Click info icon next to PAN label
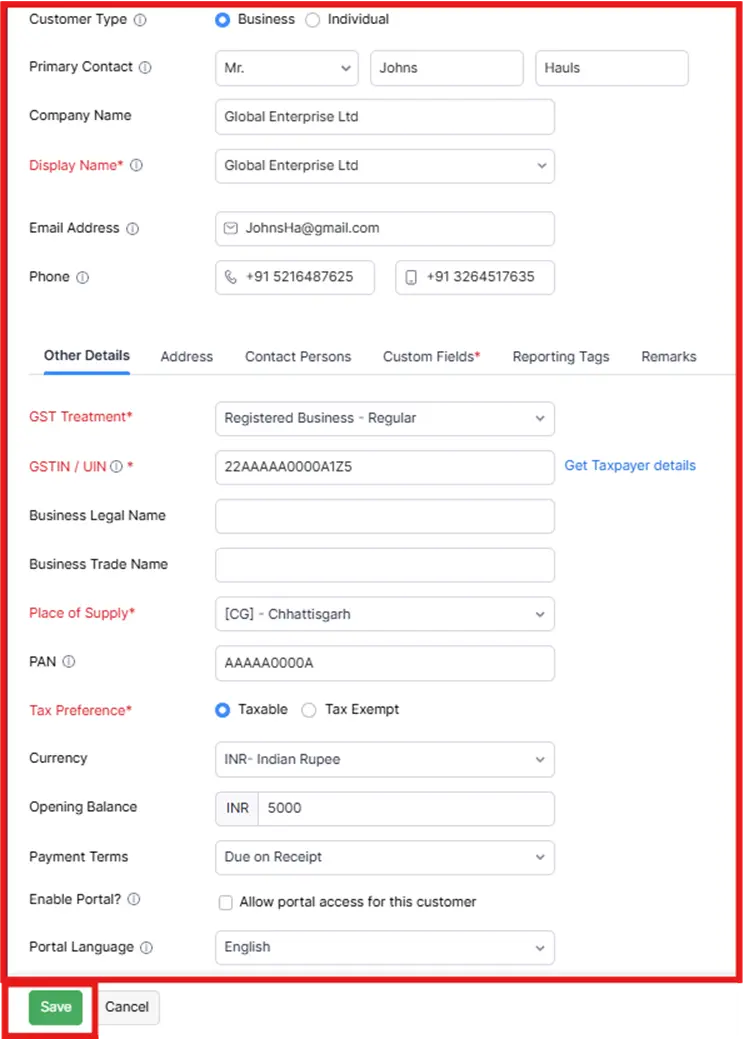This screenshot has height=1039, width=744. (69, 662)
